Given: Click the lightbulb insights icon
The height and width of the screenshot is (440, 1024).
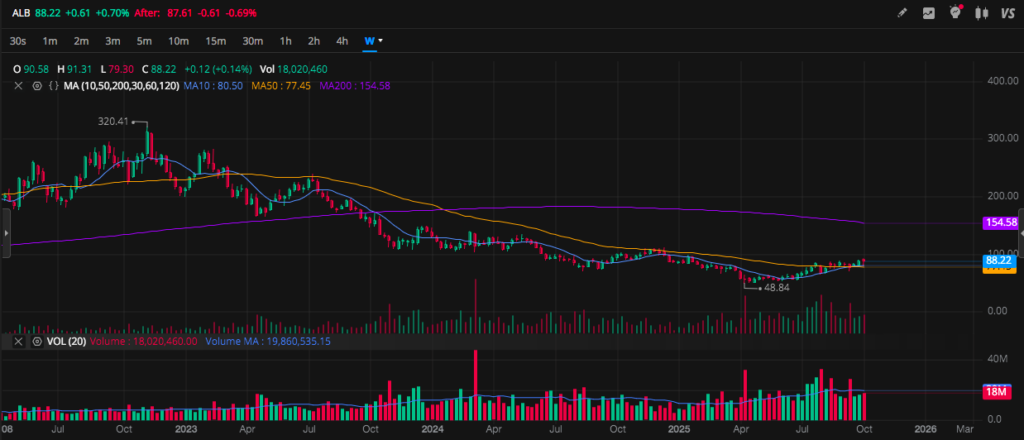Looking at the screenshot, I should tap(955, 13).
